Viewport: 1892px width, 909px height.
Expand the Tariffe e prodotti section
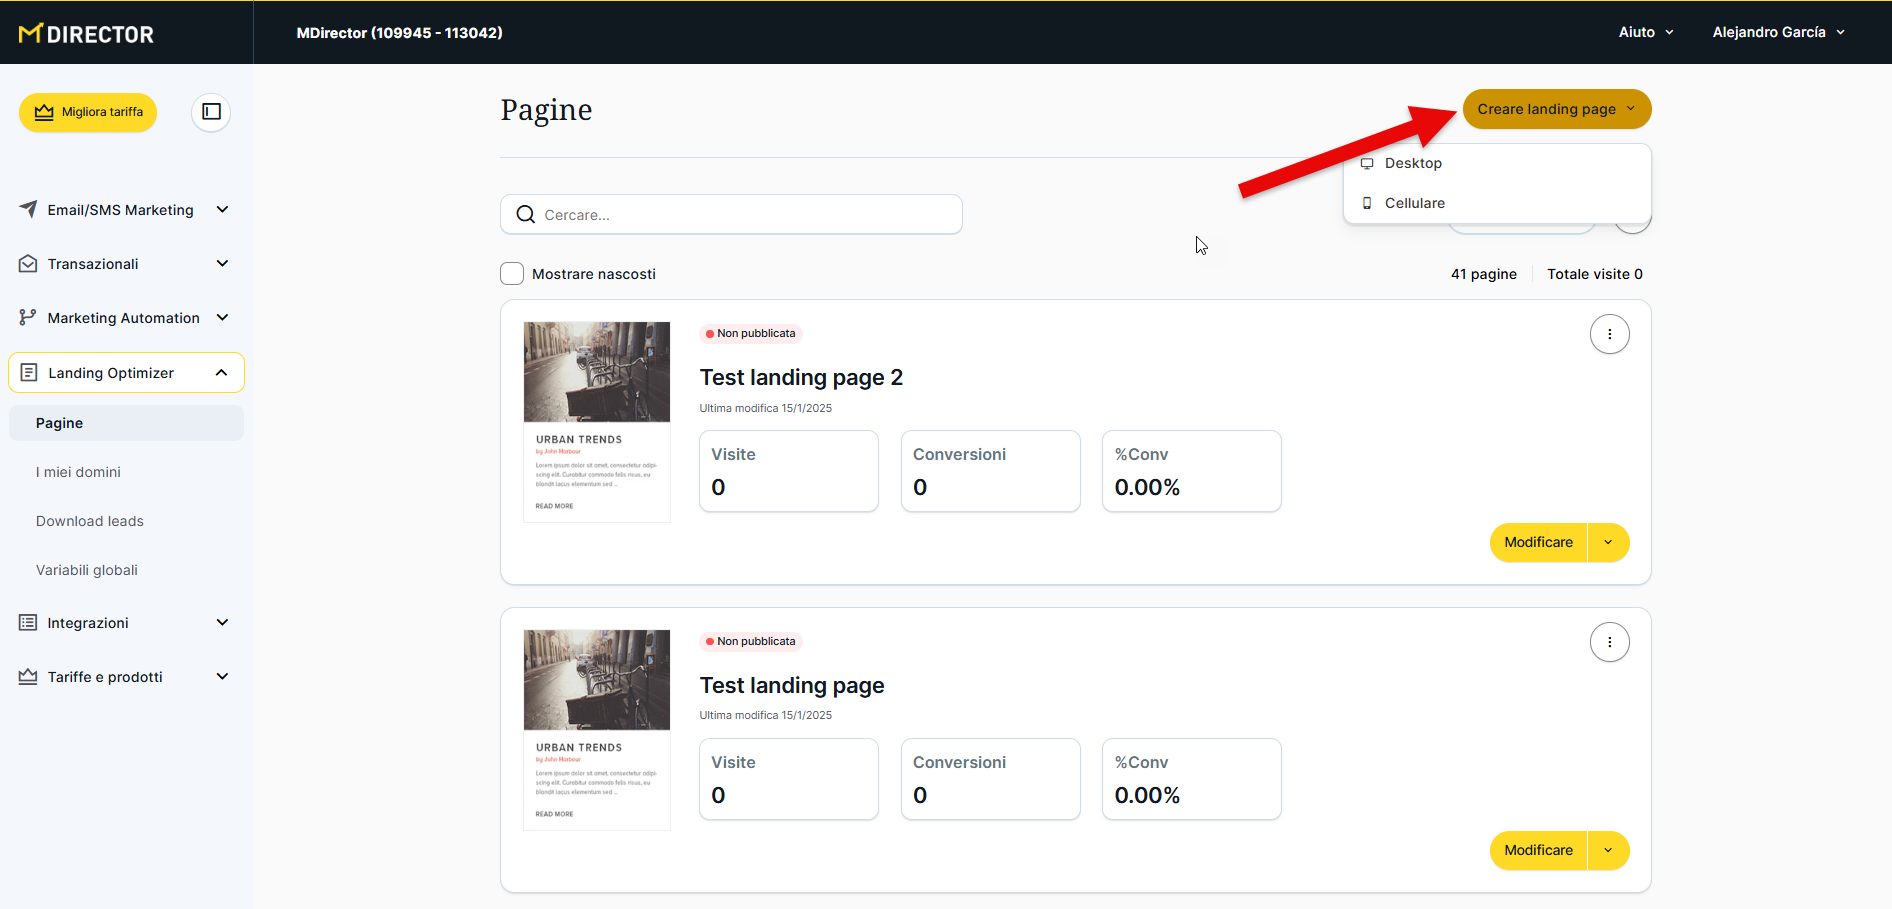coord(222,677)
